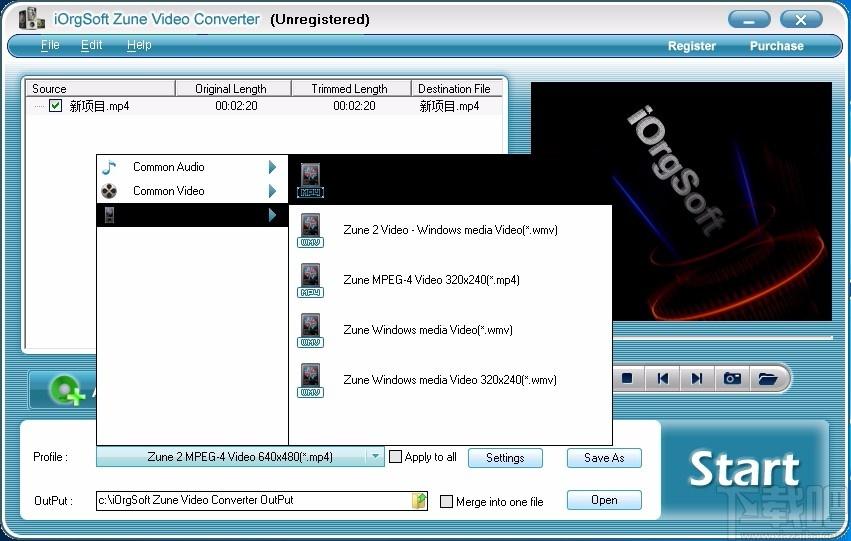Viewport: 851px width, 541px height.
Task: Click the OutPut path input field
Action: point(254,500)
